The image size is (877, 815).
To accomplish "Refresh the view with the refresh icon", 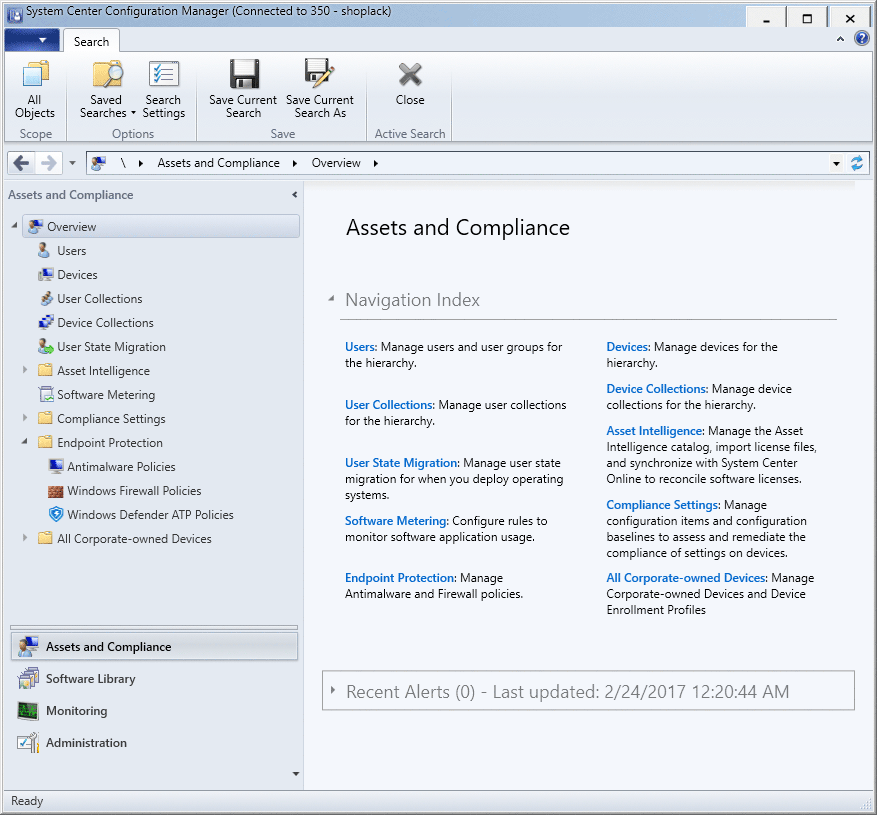I will 857,163.
